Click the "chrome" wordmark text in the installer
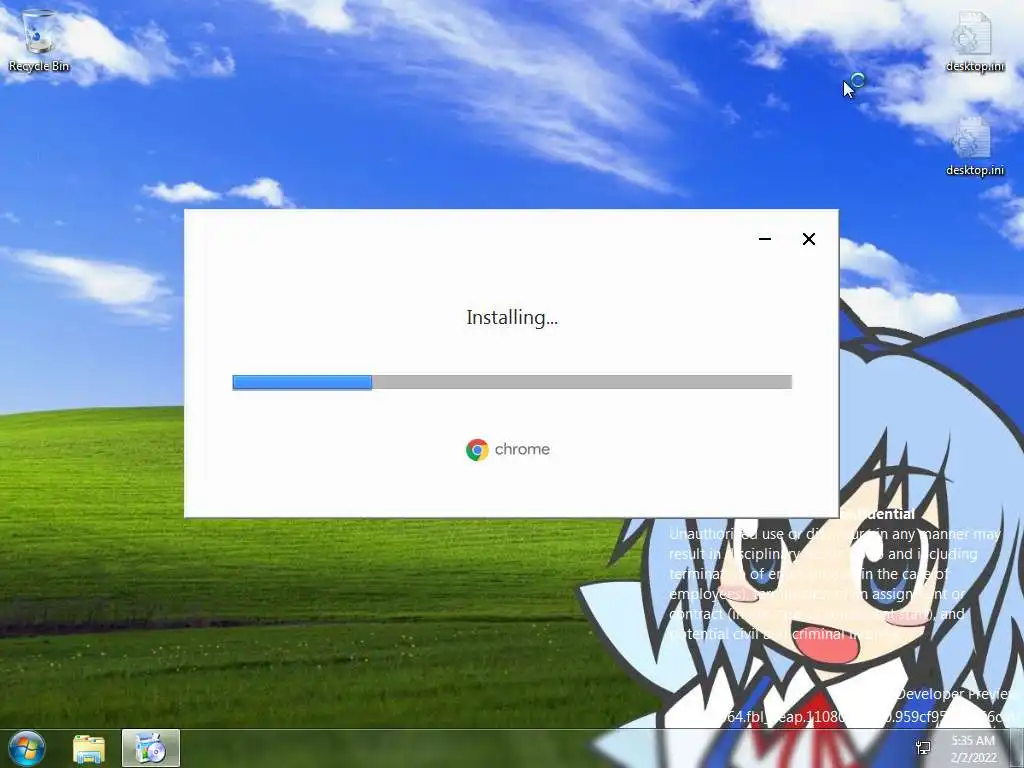Image resolution: width=1024 pixels, height=768 pixels. (x=522, y=449)
